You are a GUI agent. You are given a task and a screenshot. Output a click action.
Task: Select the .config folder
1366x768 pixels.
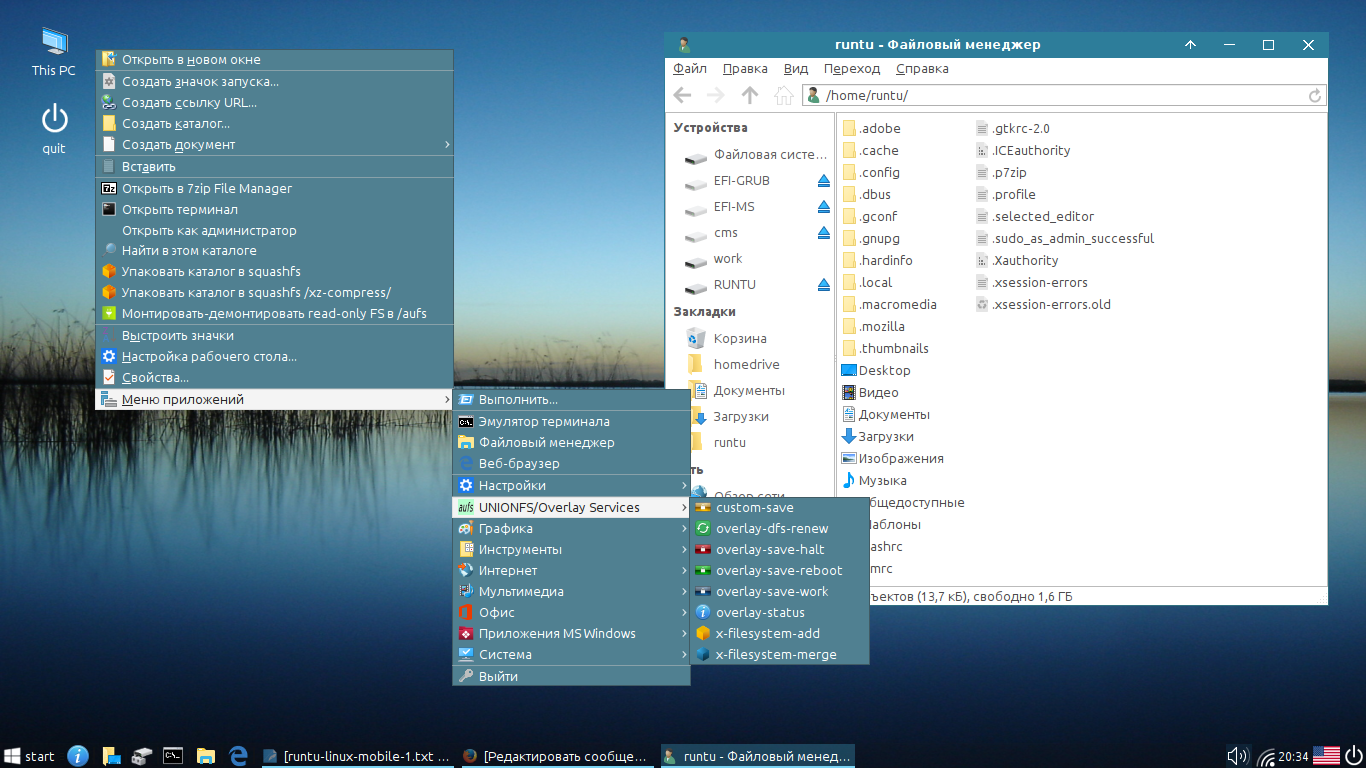[x=872, y=172]
